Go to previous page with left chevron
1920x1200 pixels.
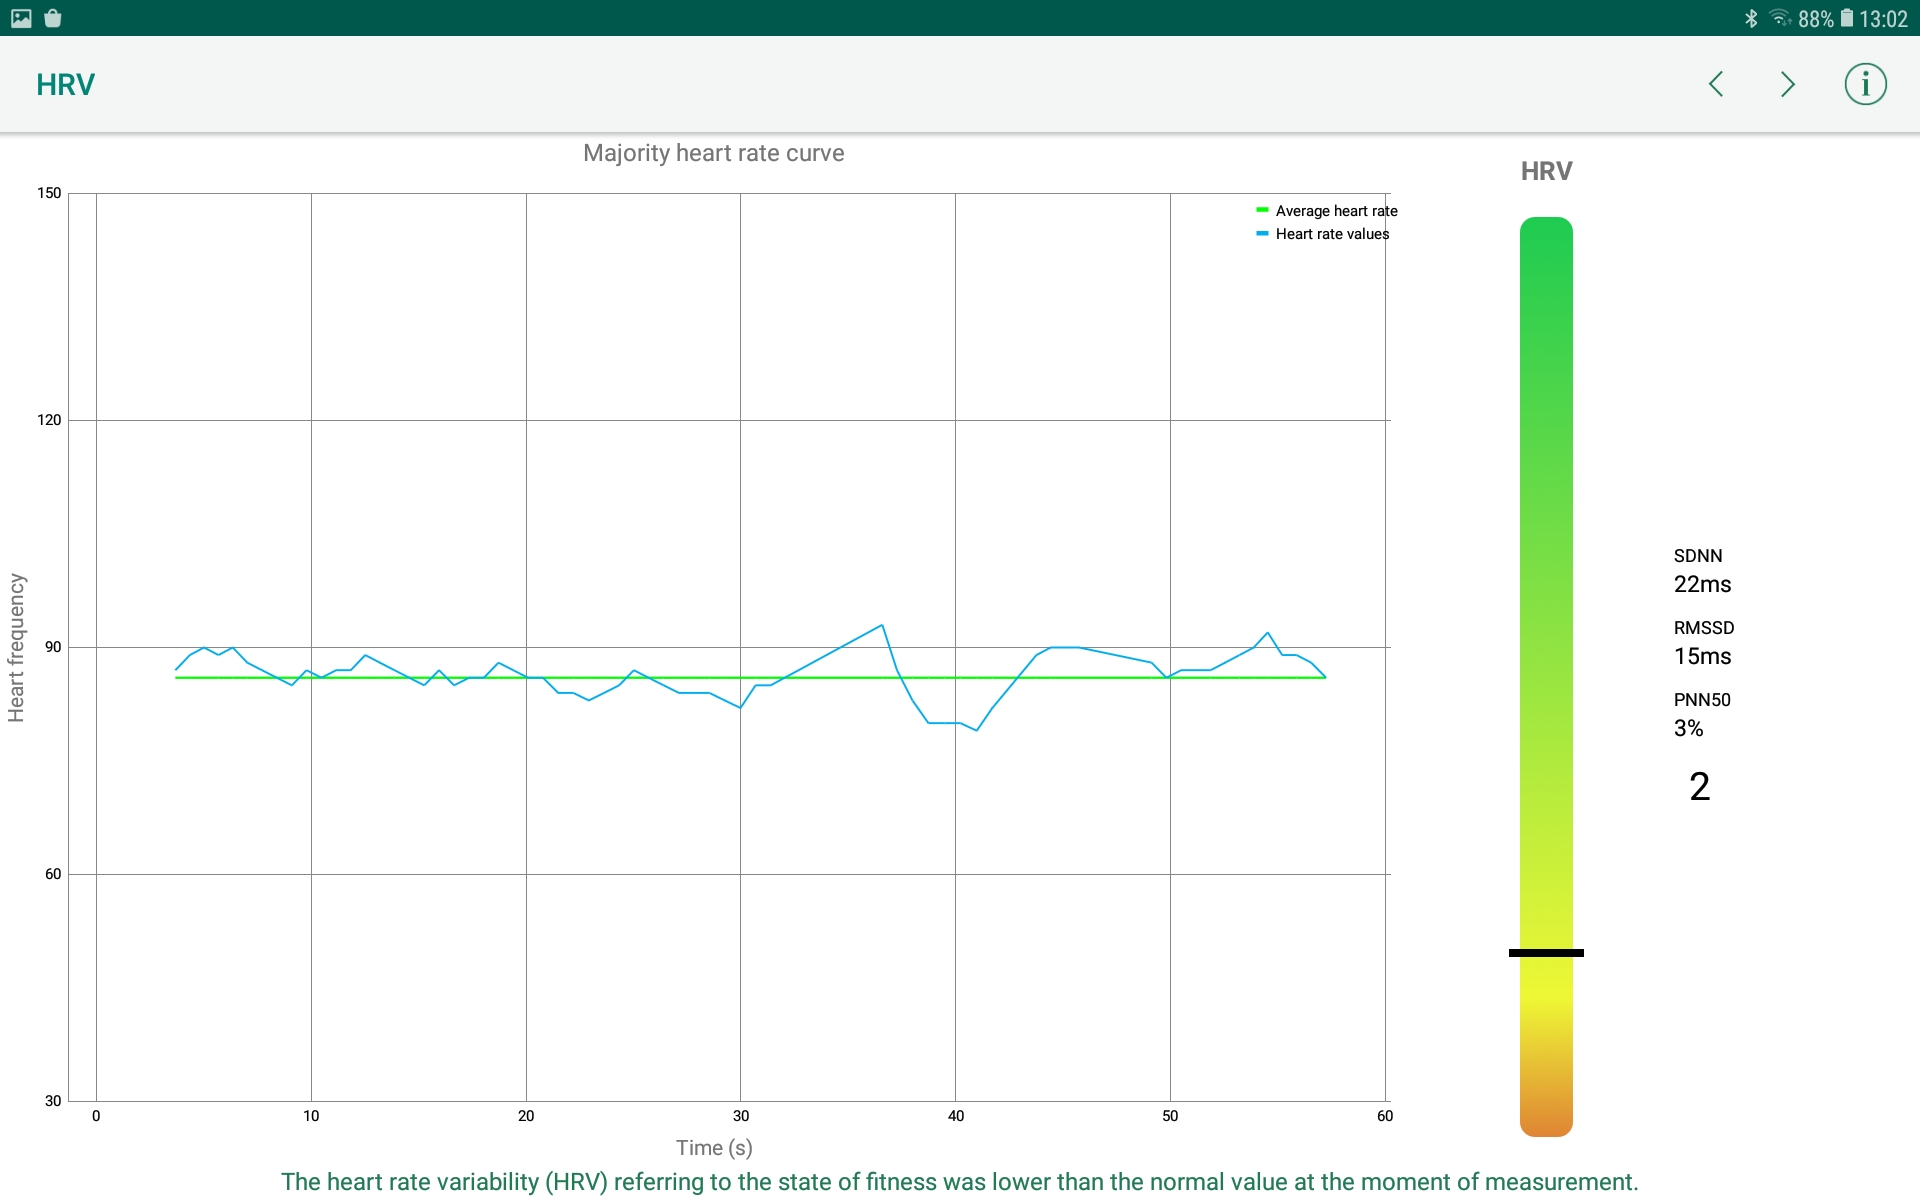1716,84
